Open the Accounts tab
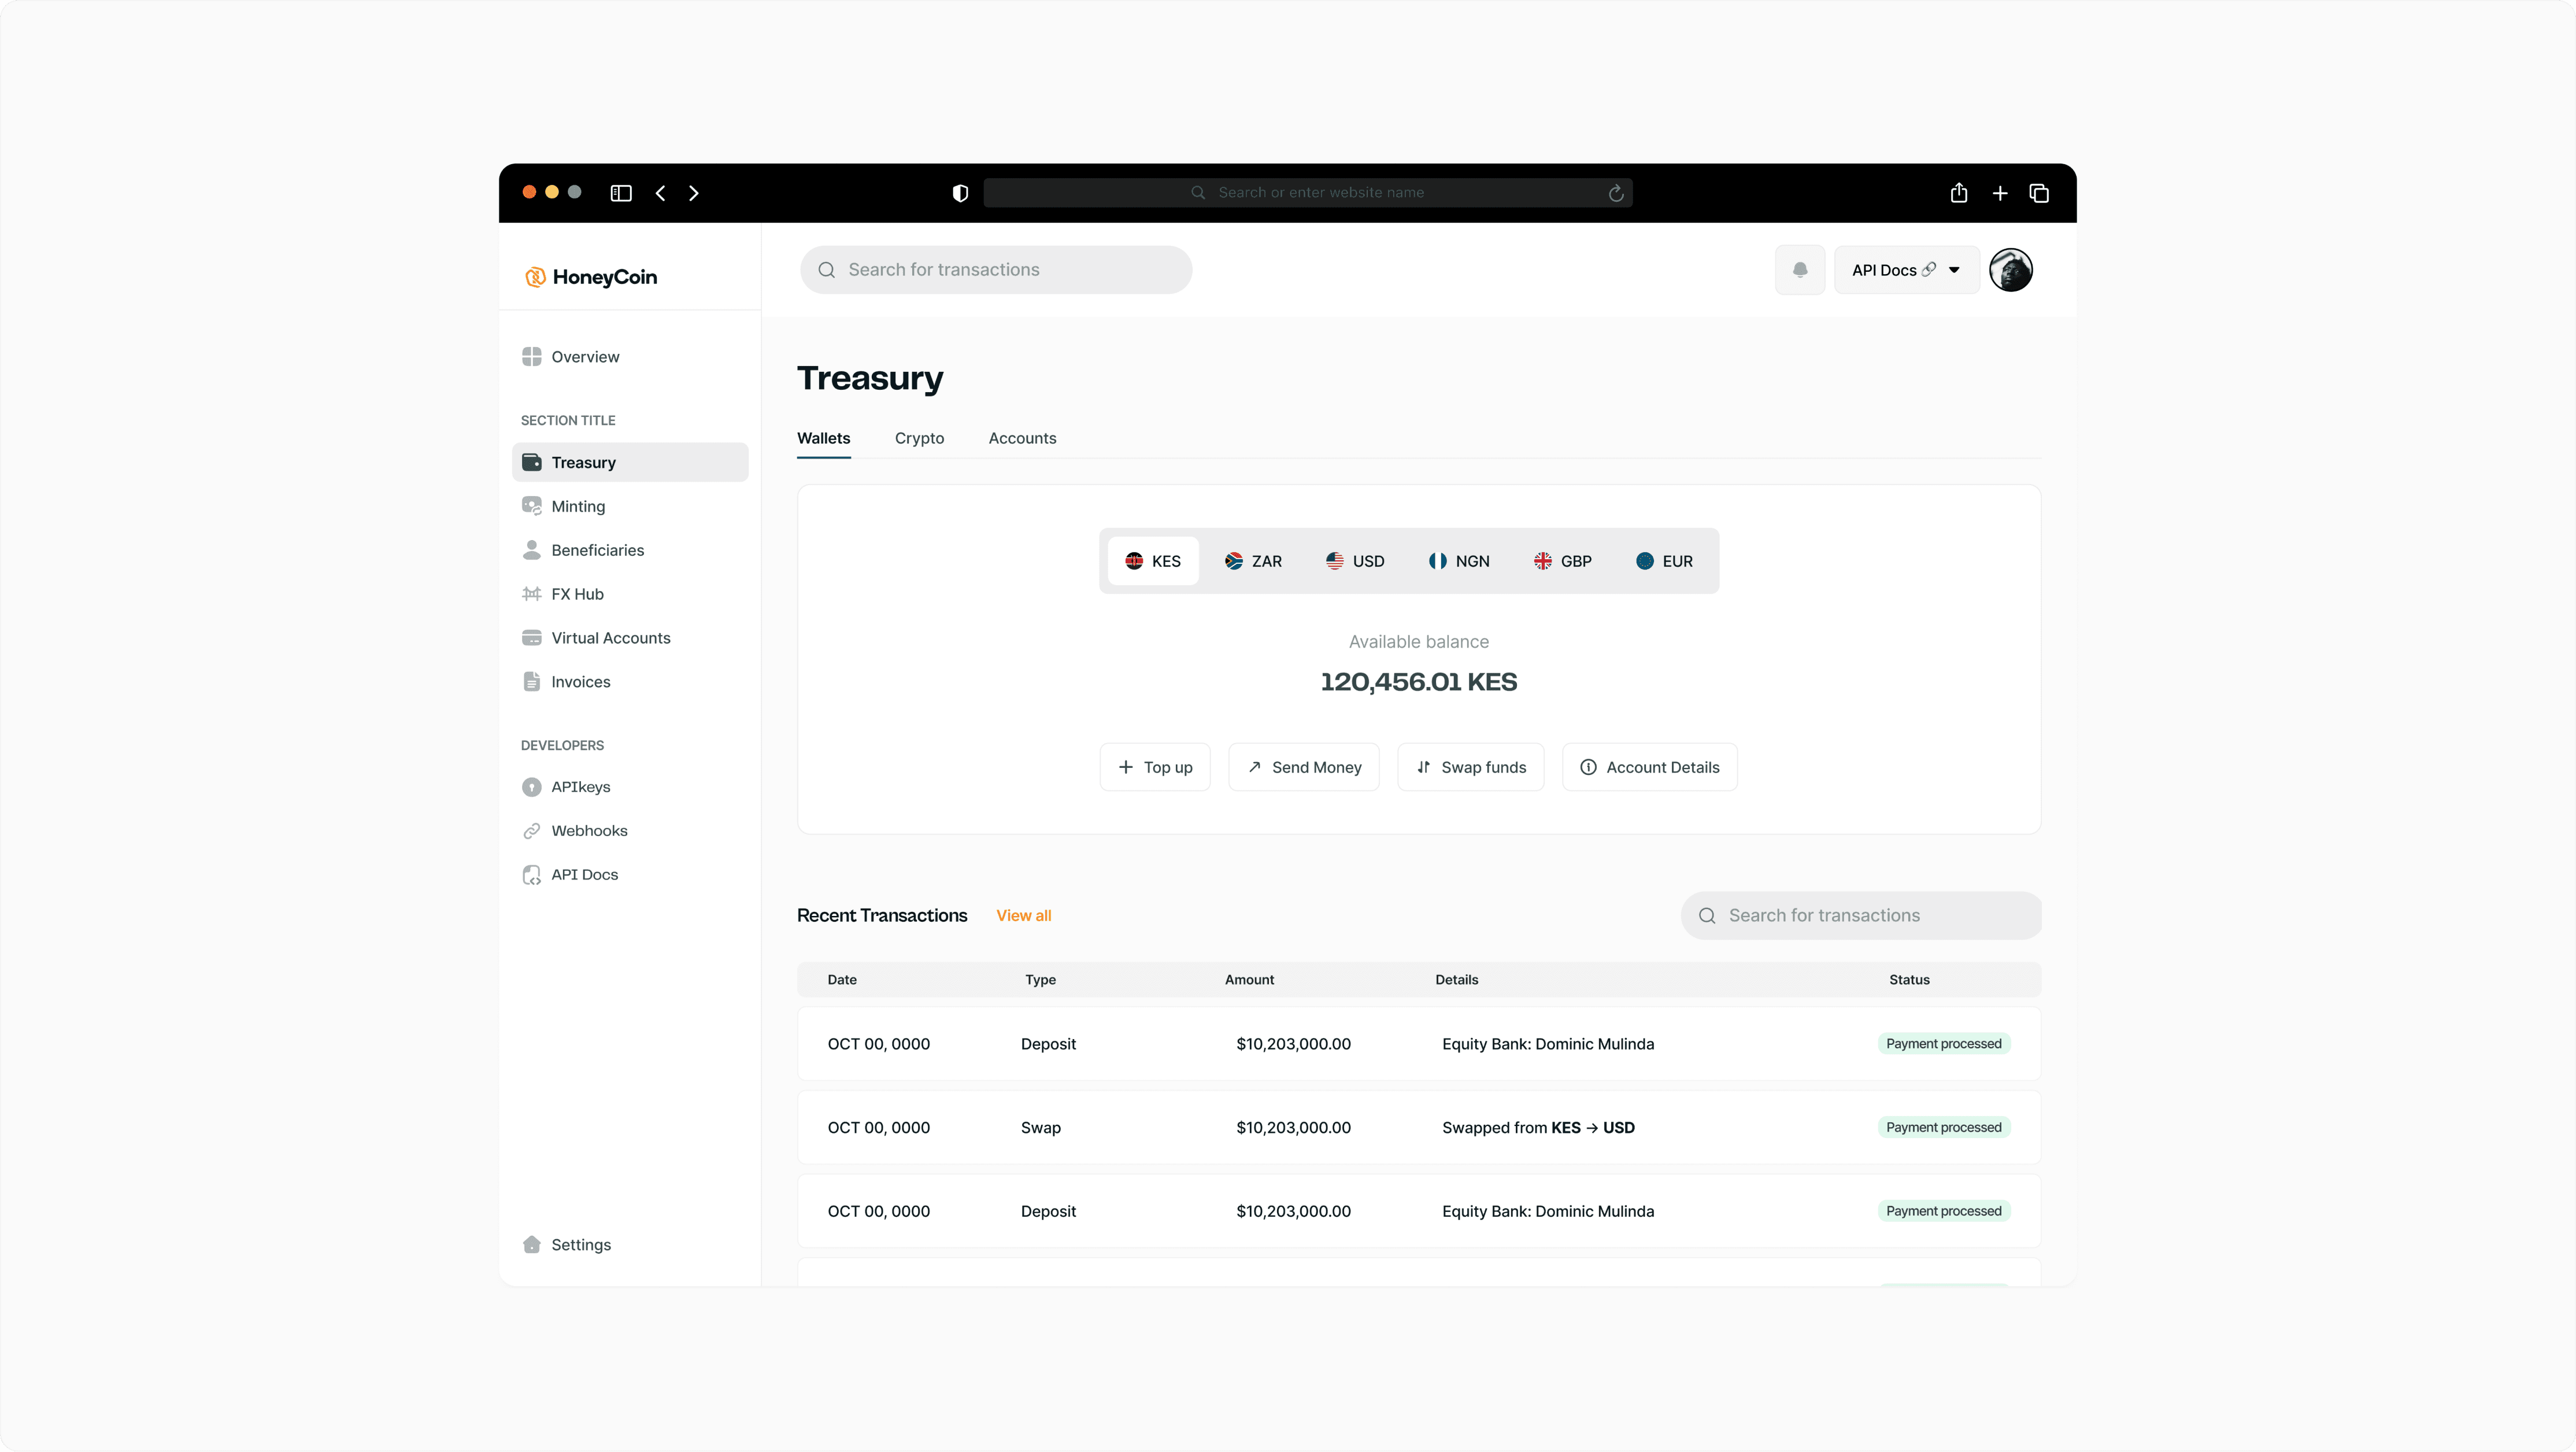Image resolution: width=2576 pixels, height=1452 pixels. [1022, 438]
